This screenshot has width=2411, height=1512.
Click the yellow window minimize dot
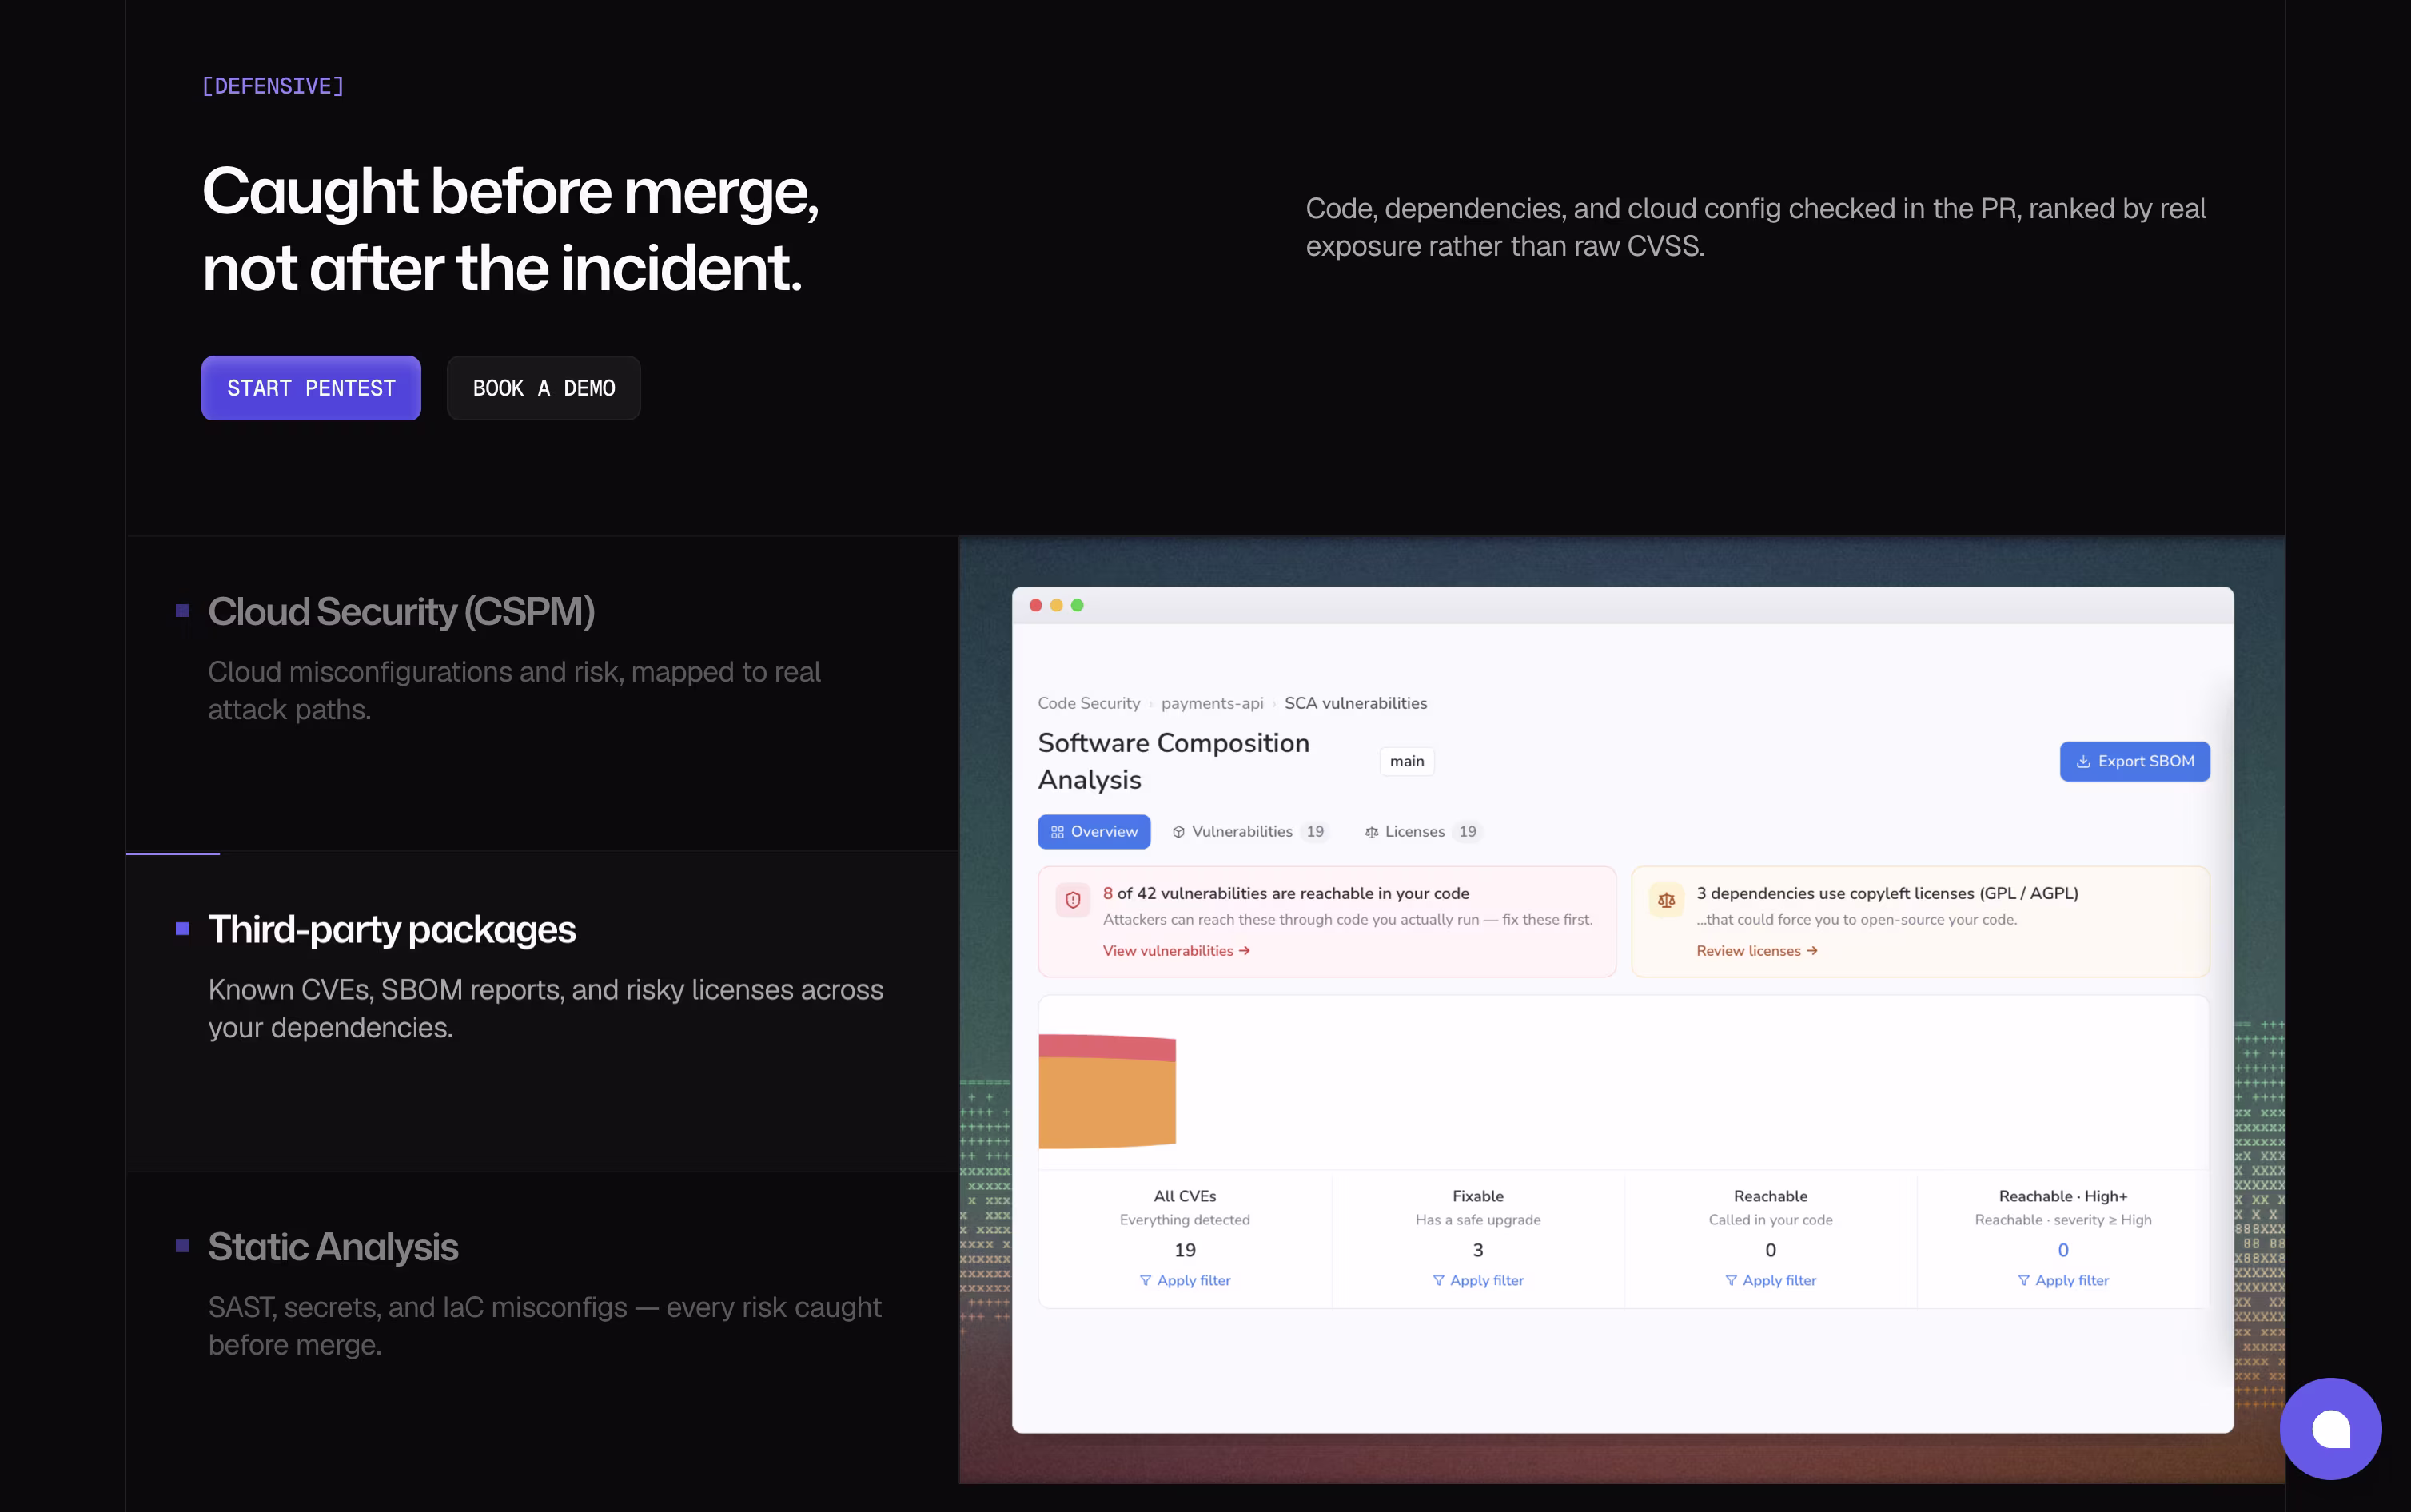tap(1056, 605)
